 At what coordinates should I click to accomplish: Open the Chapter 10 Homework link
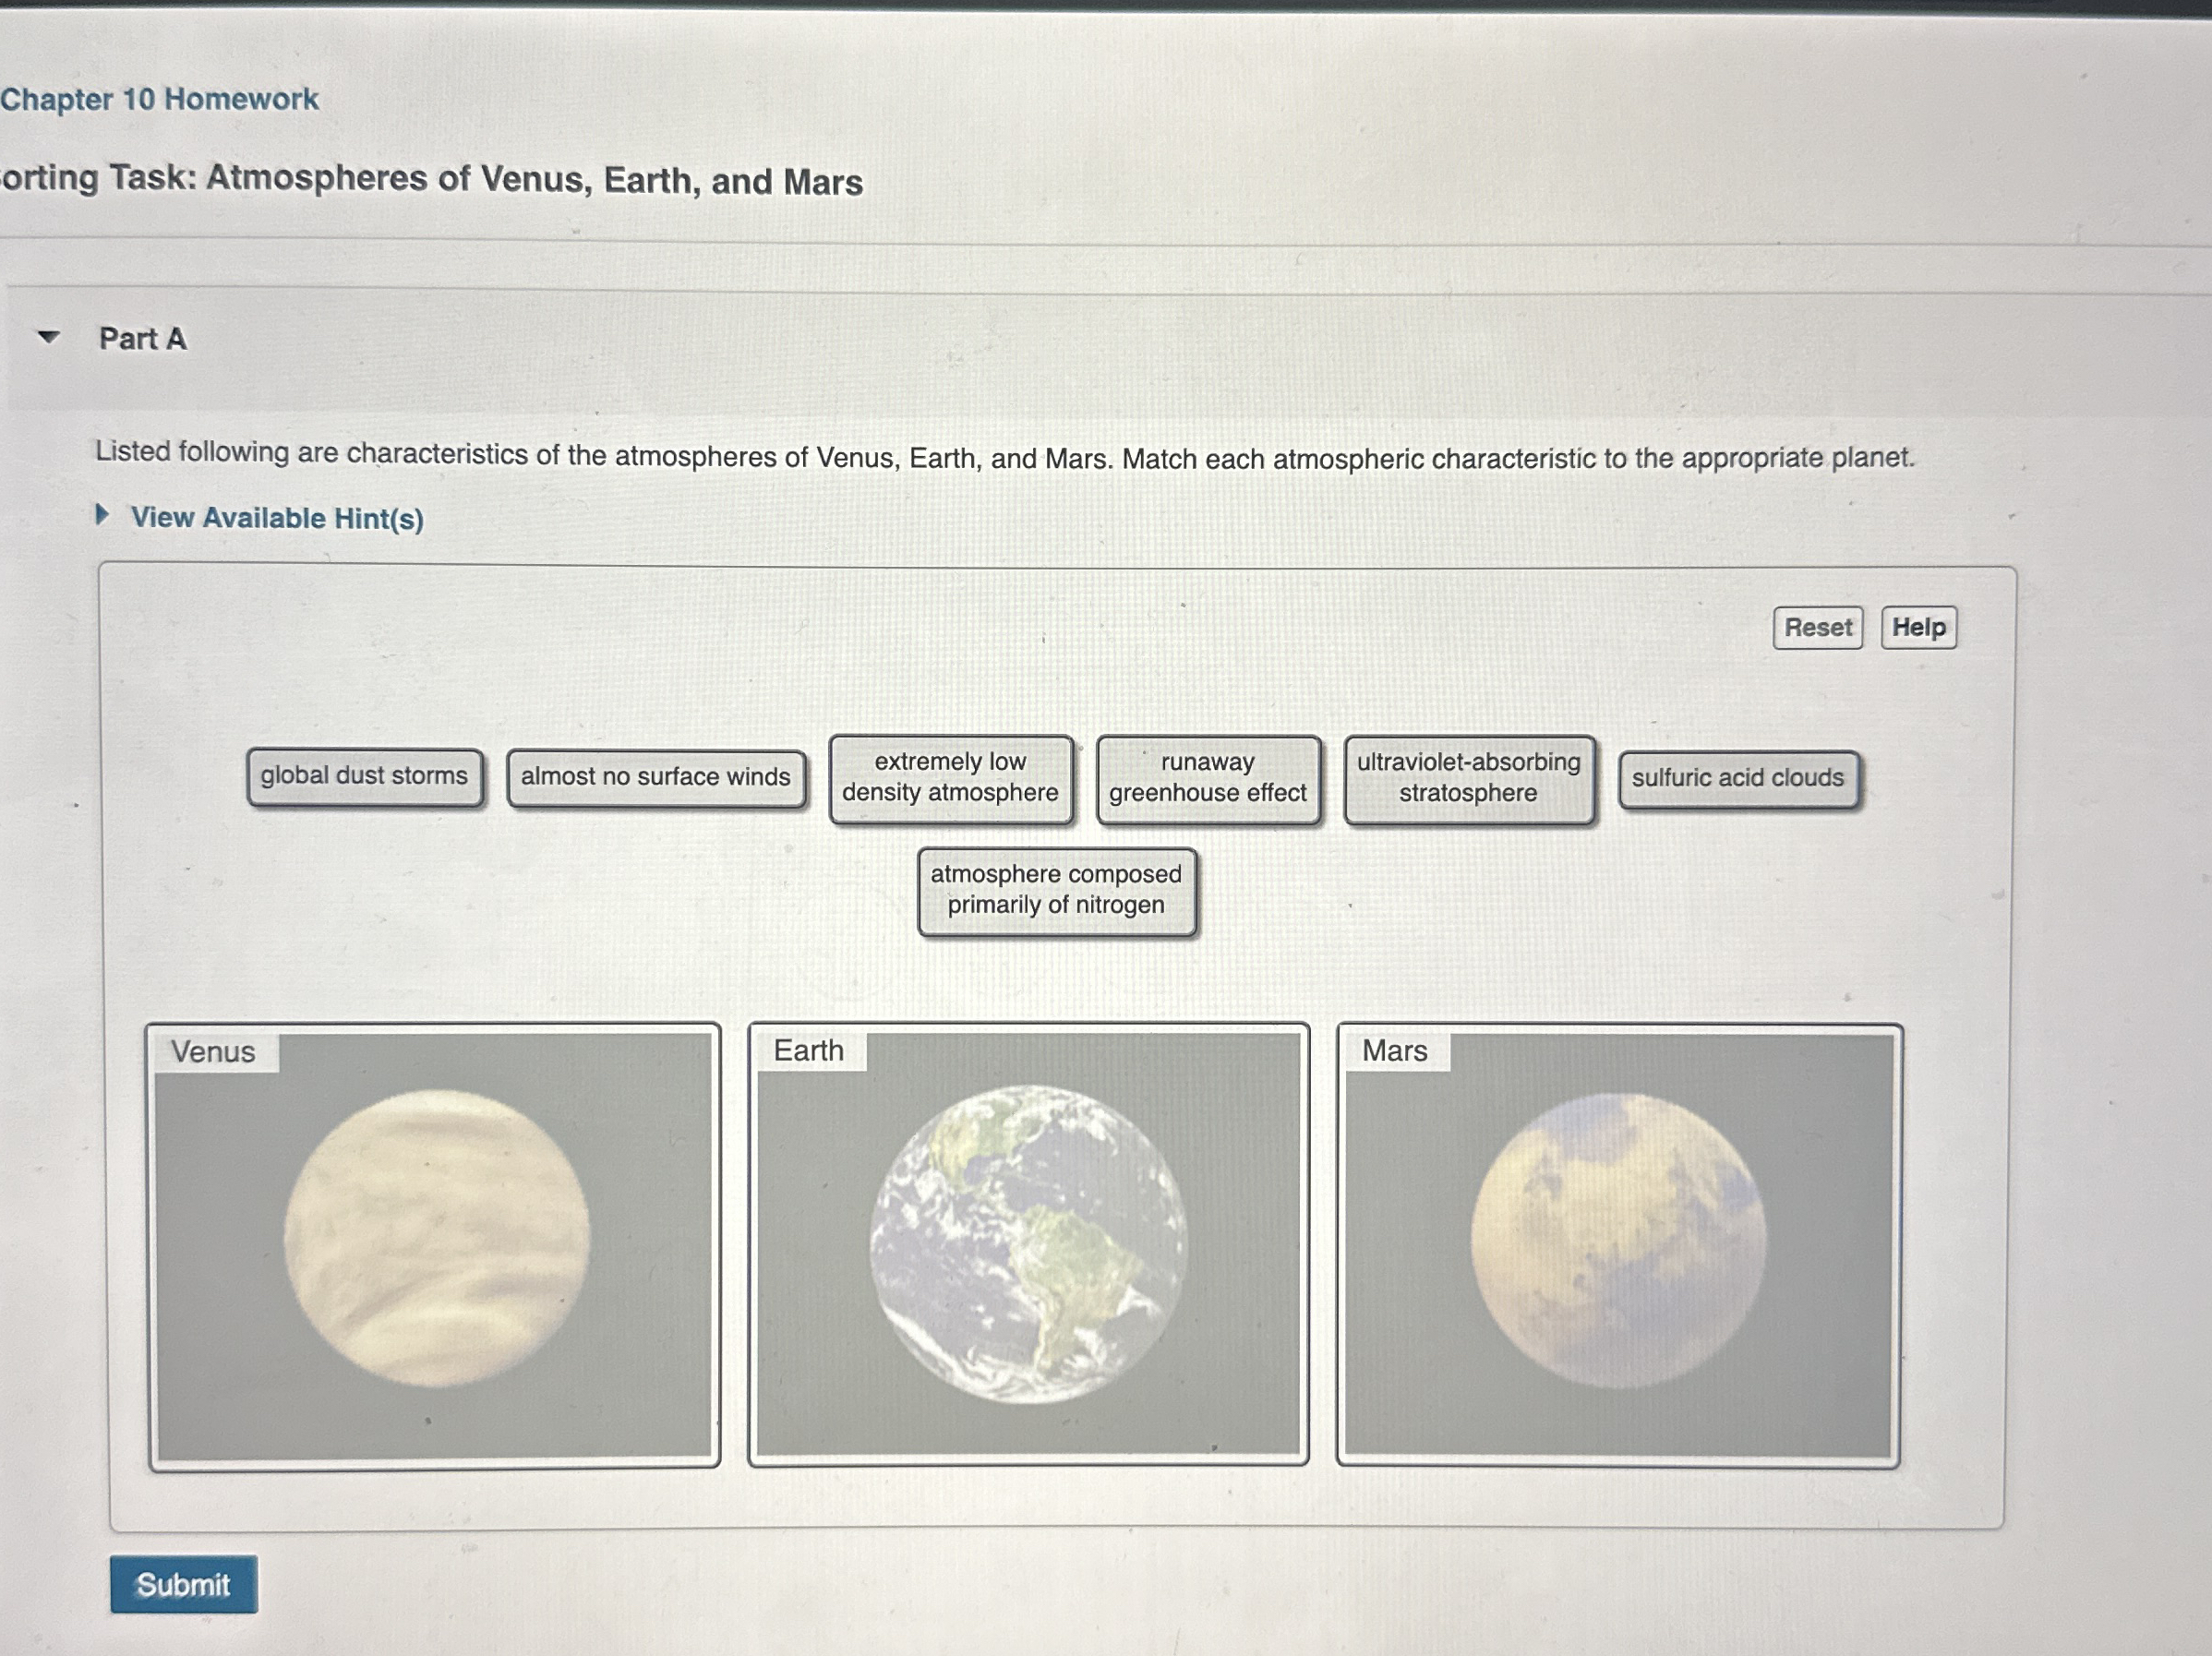(x=160, y=99)
